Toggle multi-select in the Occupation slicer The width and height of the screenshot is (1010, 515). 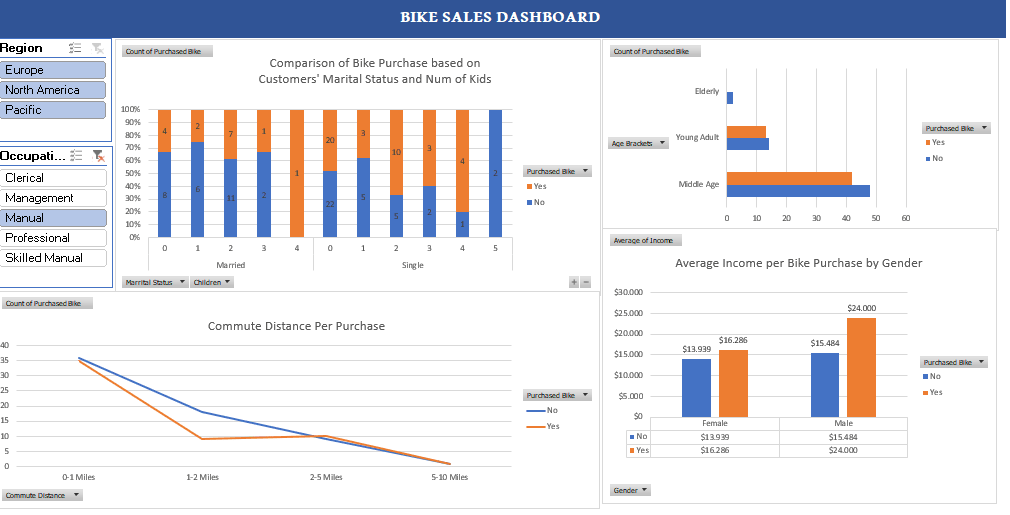click(75, 156)
